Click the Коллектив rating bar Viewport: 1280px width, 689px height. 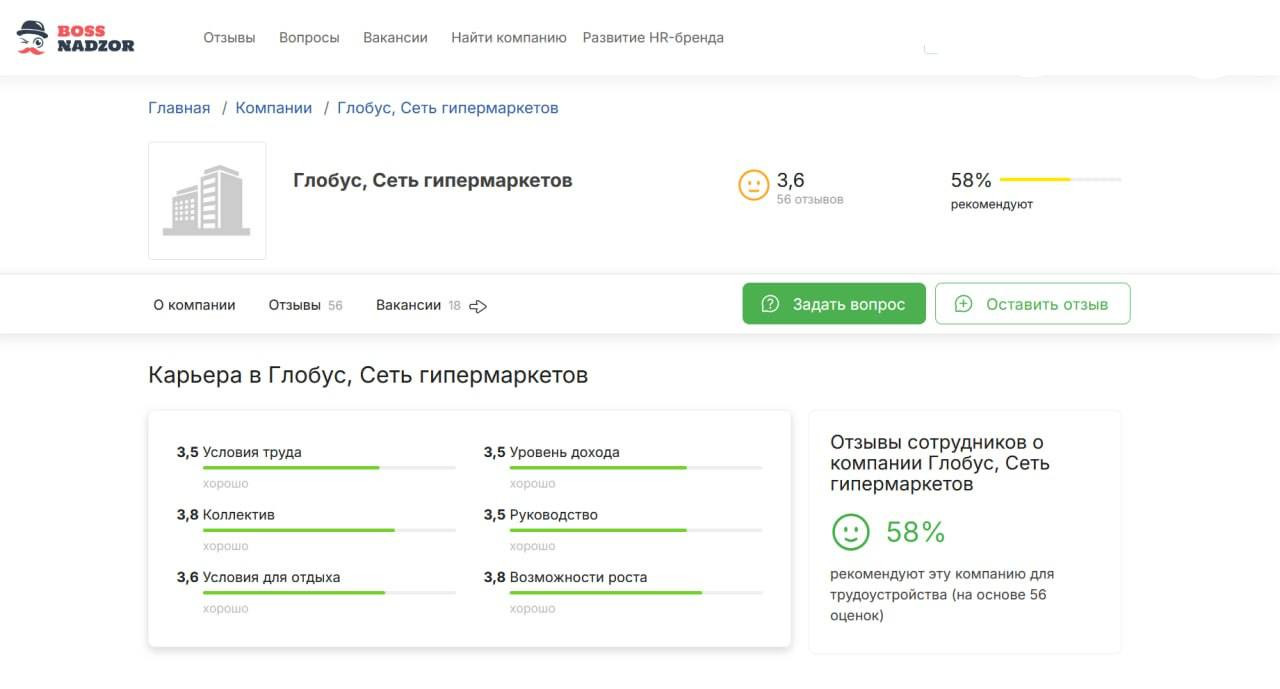click(329, 530)
